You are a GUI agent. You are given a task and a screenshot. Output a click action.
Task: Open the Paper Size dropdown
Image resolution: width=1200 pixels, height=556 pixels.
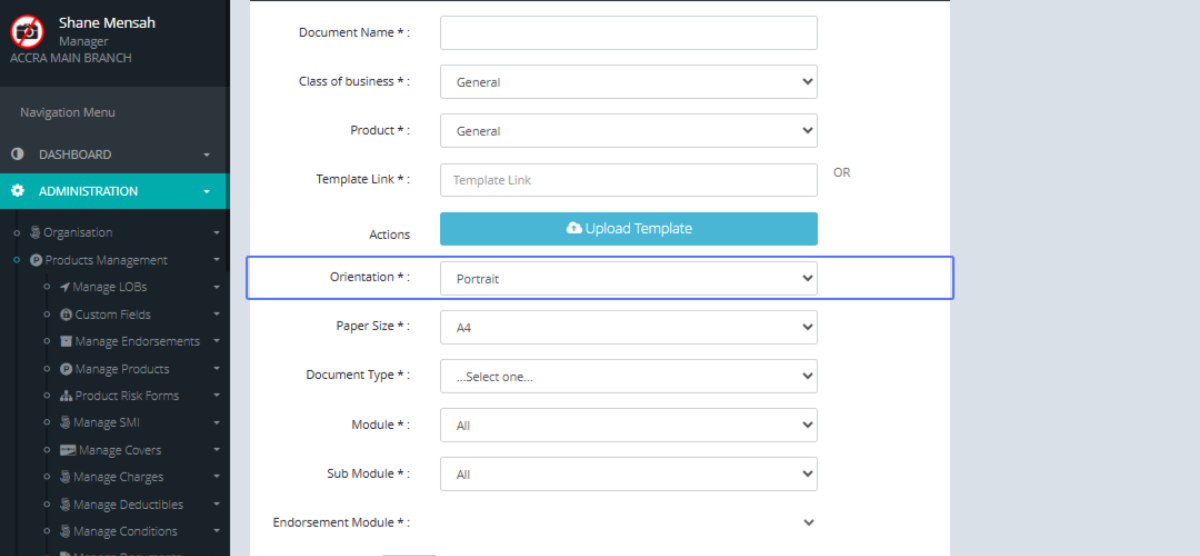coord(628,327)
